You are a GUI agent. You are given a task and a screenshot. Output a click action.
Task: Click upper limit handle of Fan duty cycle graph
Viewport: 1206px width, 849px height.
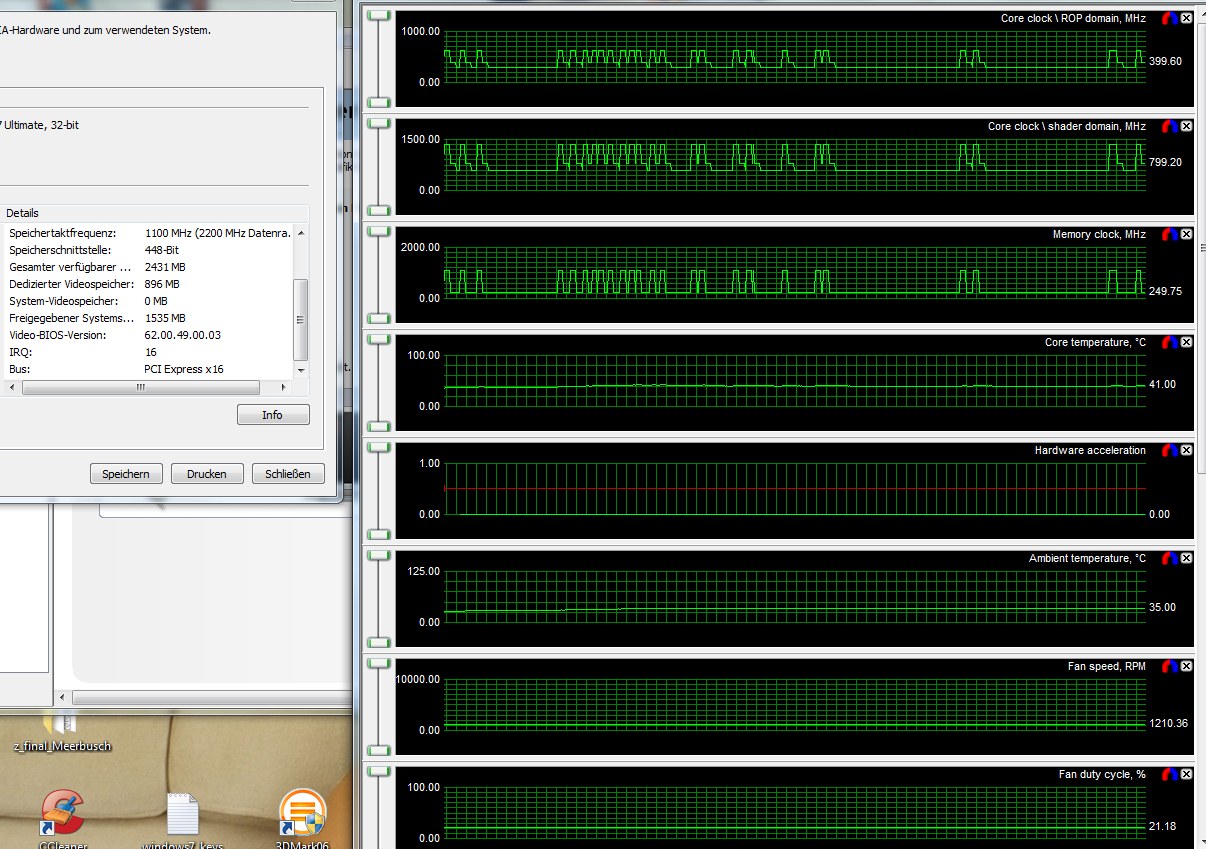pyautogui.click(x=378, y=771)
